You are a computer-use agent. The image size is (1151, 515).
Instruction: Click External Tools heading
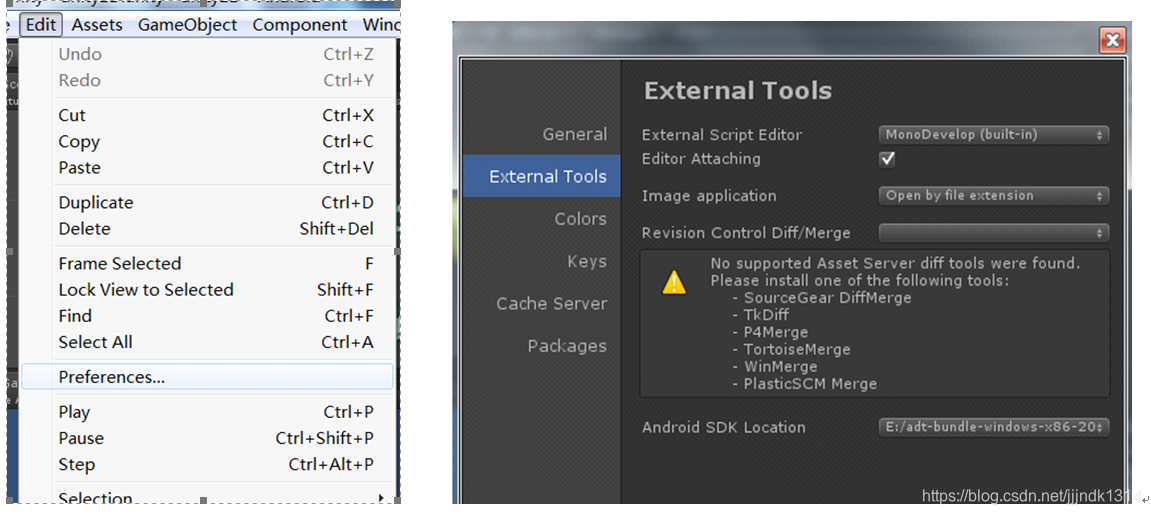point(738,91)
